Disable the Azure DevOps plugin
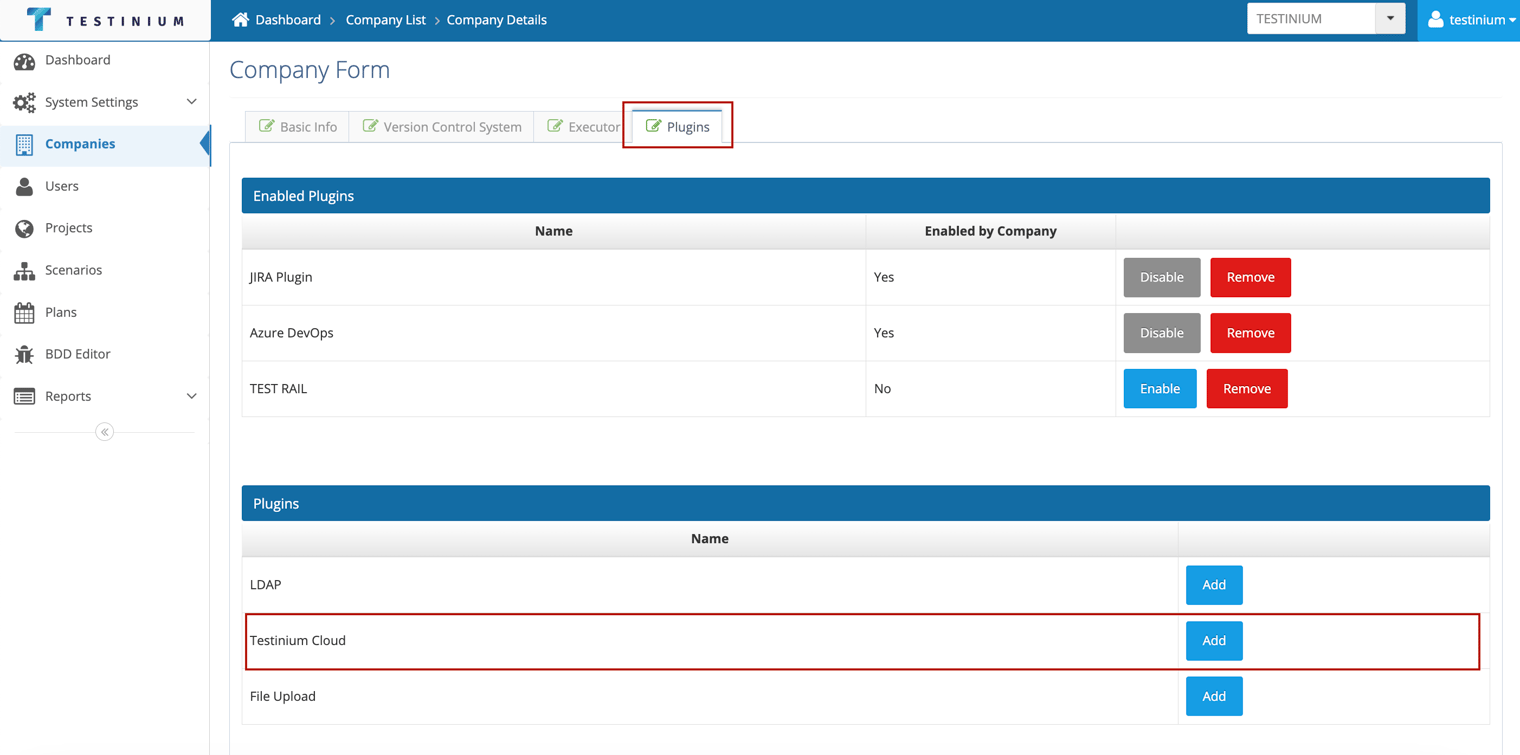This screenshot has width=1520, height=755. coord(1162,333)
